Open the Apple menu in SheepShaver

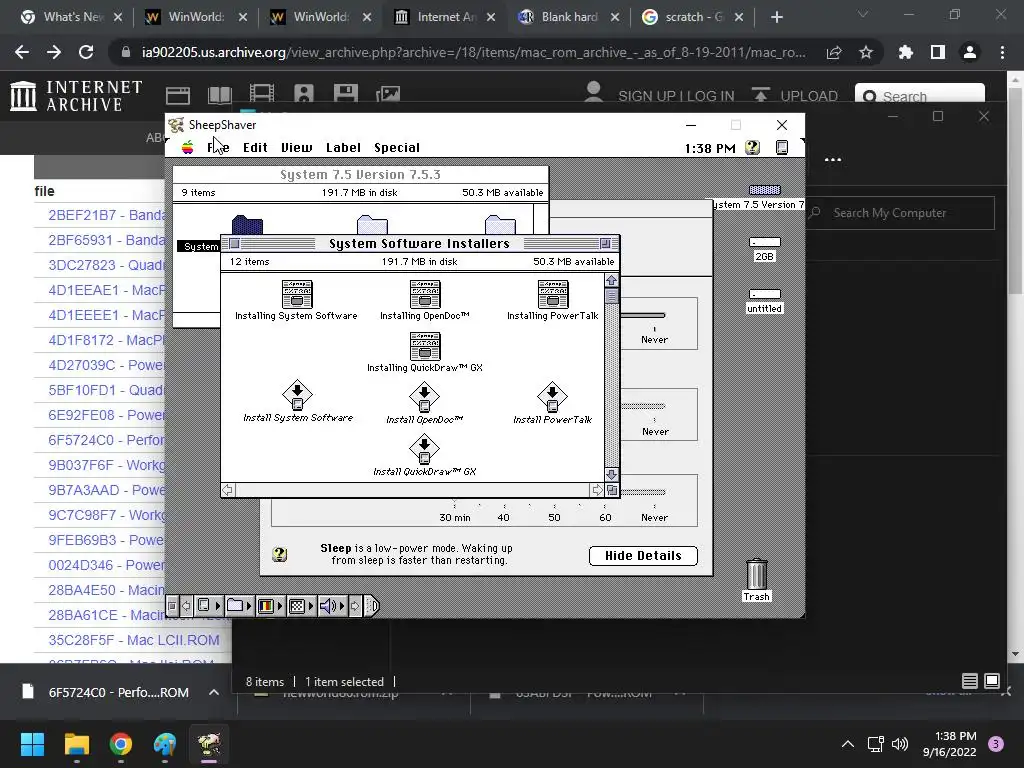187,147
